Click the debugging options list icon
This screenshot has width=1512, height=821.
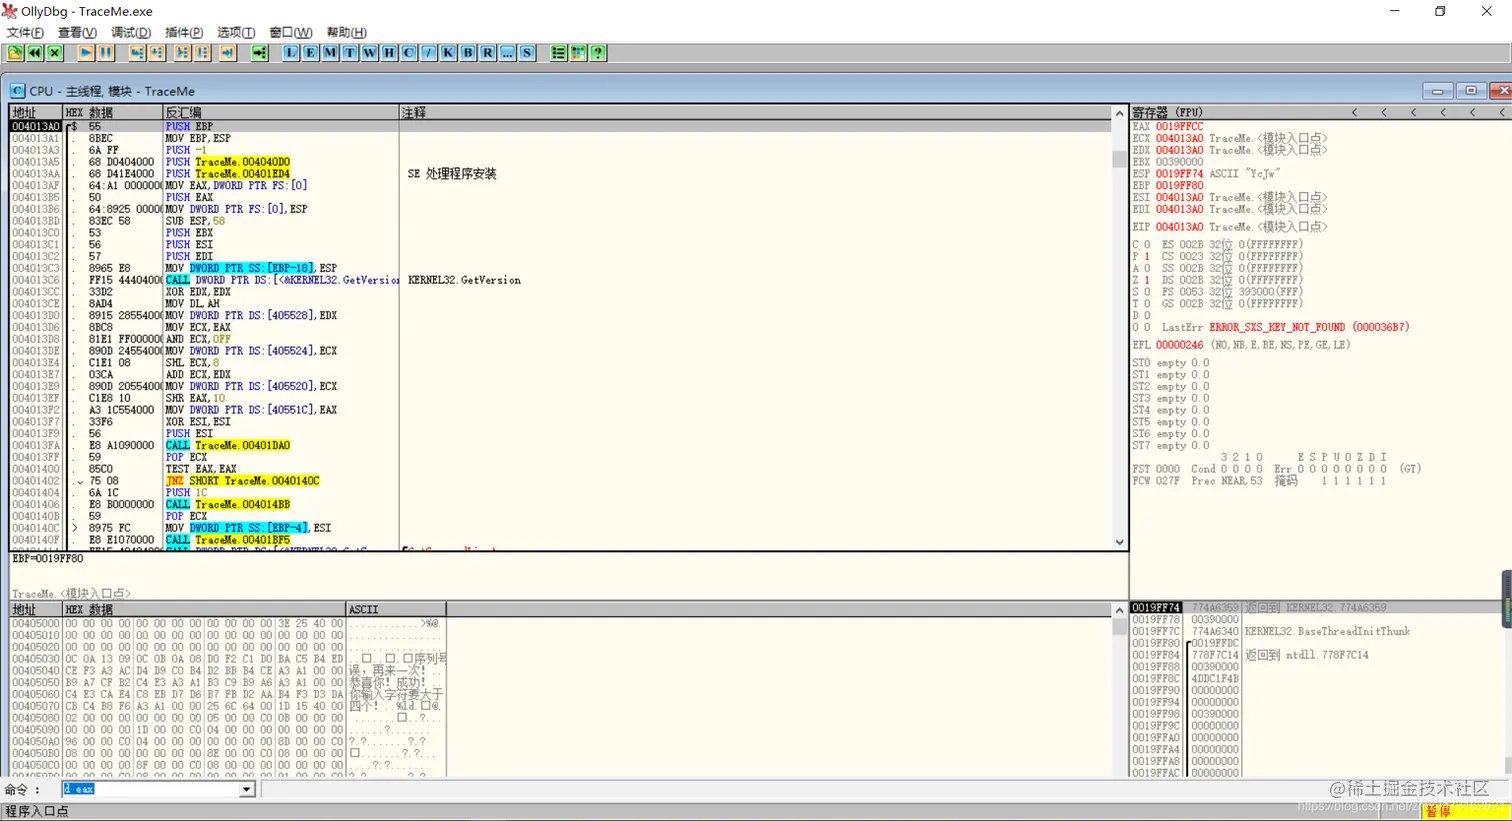click(x=559, y=53)
